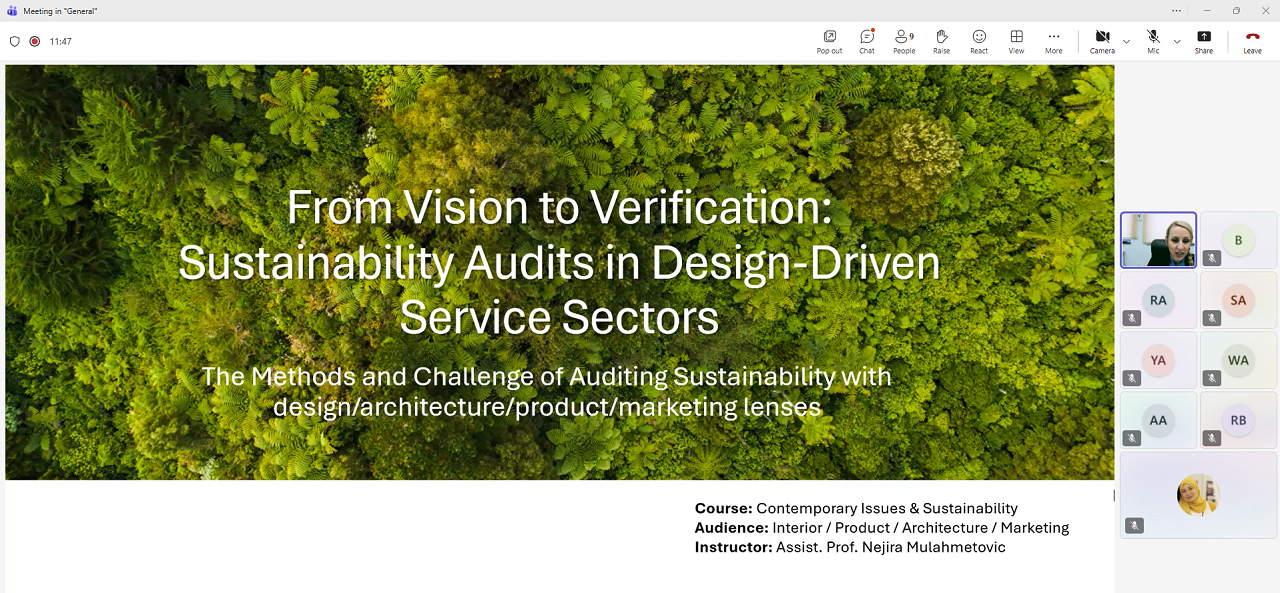Leave the meeting
The width and height of the screenshot is (1280, 593).
[1252, 41]
